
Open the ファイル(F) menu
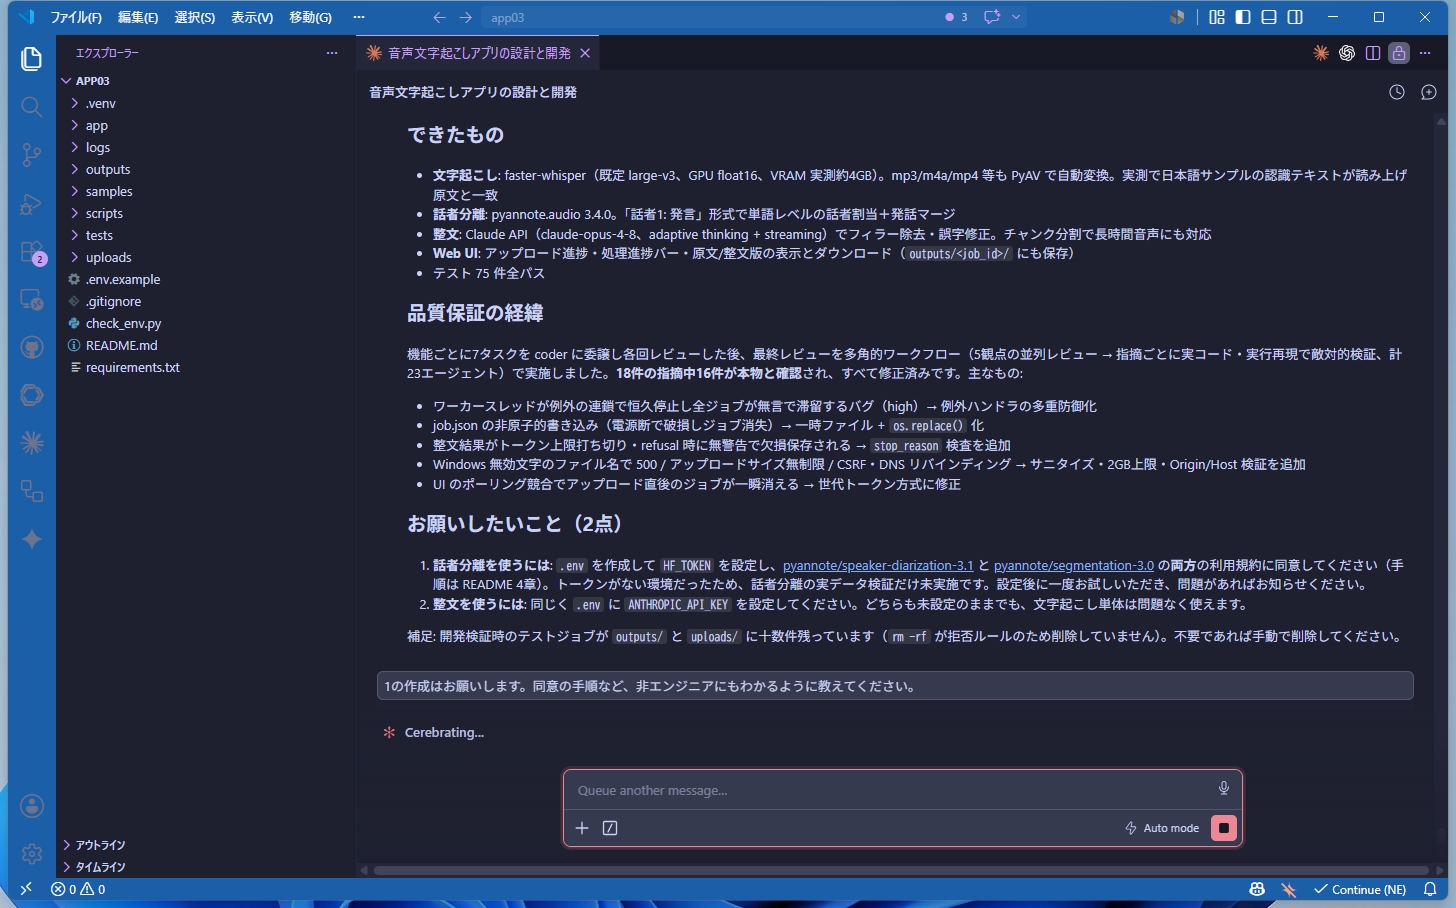(76, 17)
